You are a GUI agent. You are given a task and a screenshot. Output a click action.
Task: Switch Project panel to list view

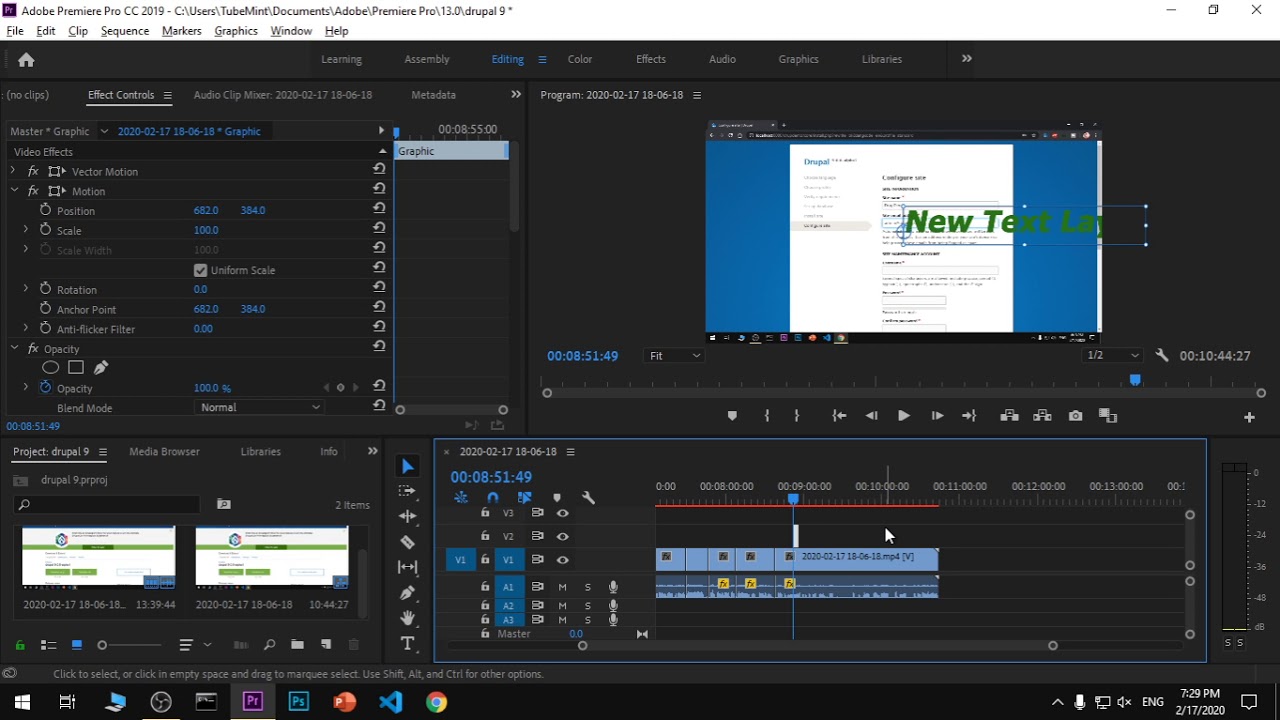[x=48, y=645]
